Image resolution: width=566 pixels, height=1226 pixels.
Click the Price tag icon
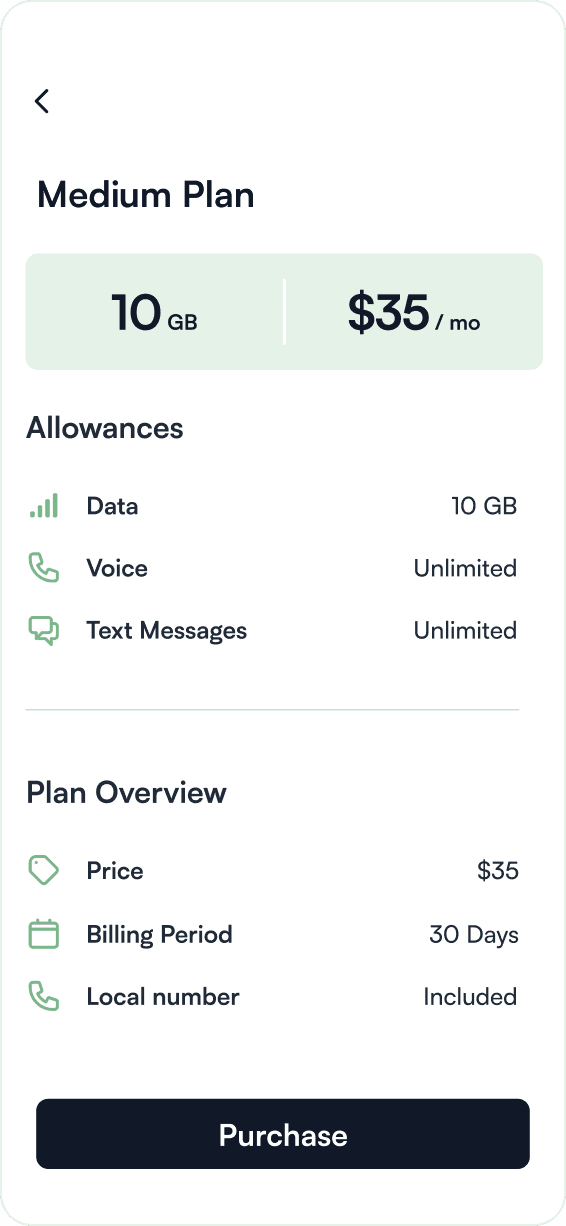[43, 871]
